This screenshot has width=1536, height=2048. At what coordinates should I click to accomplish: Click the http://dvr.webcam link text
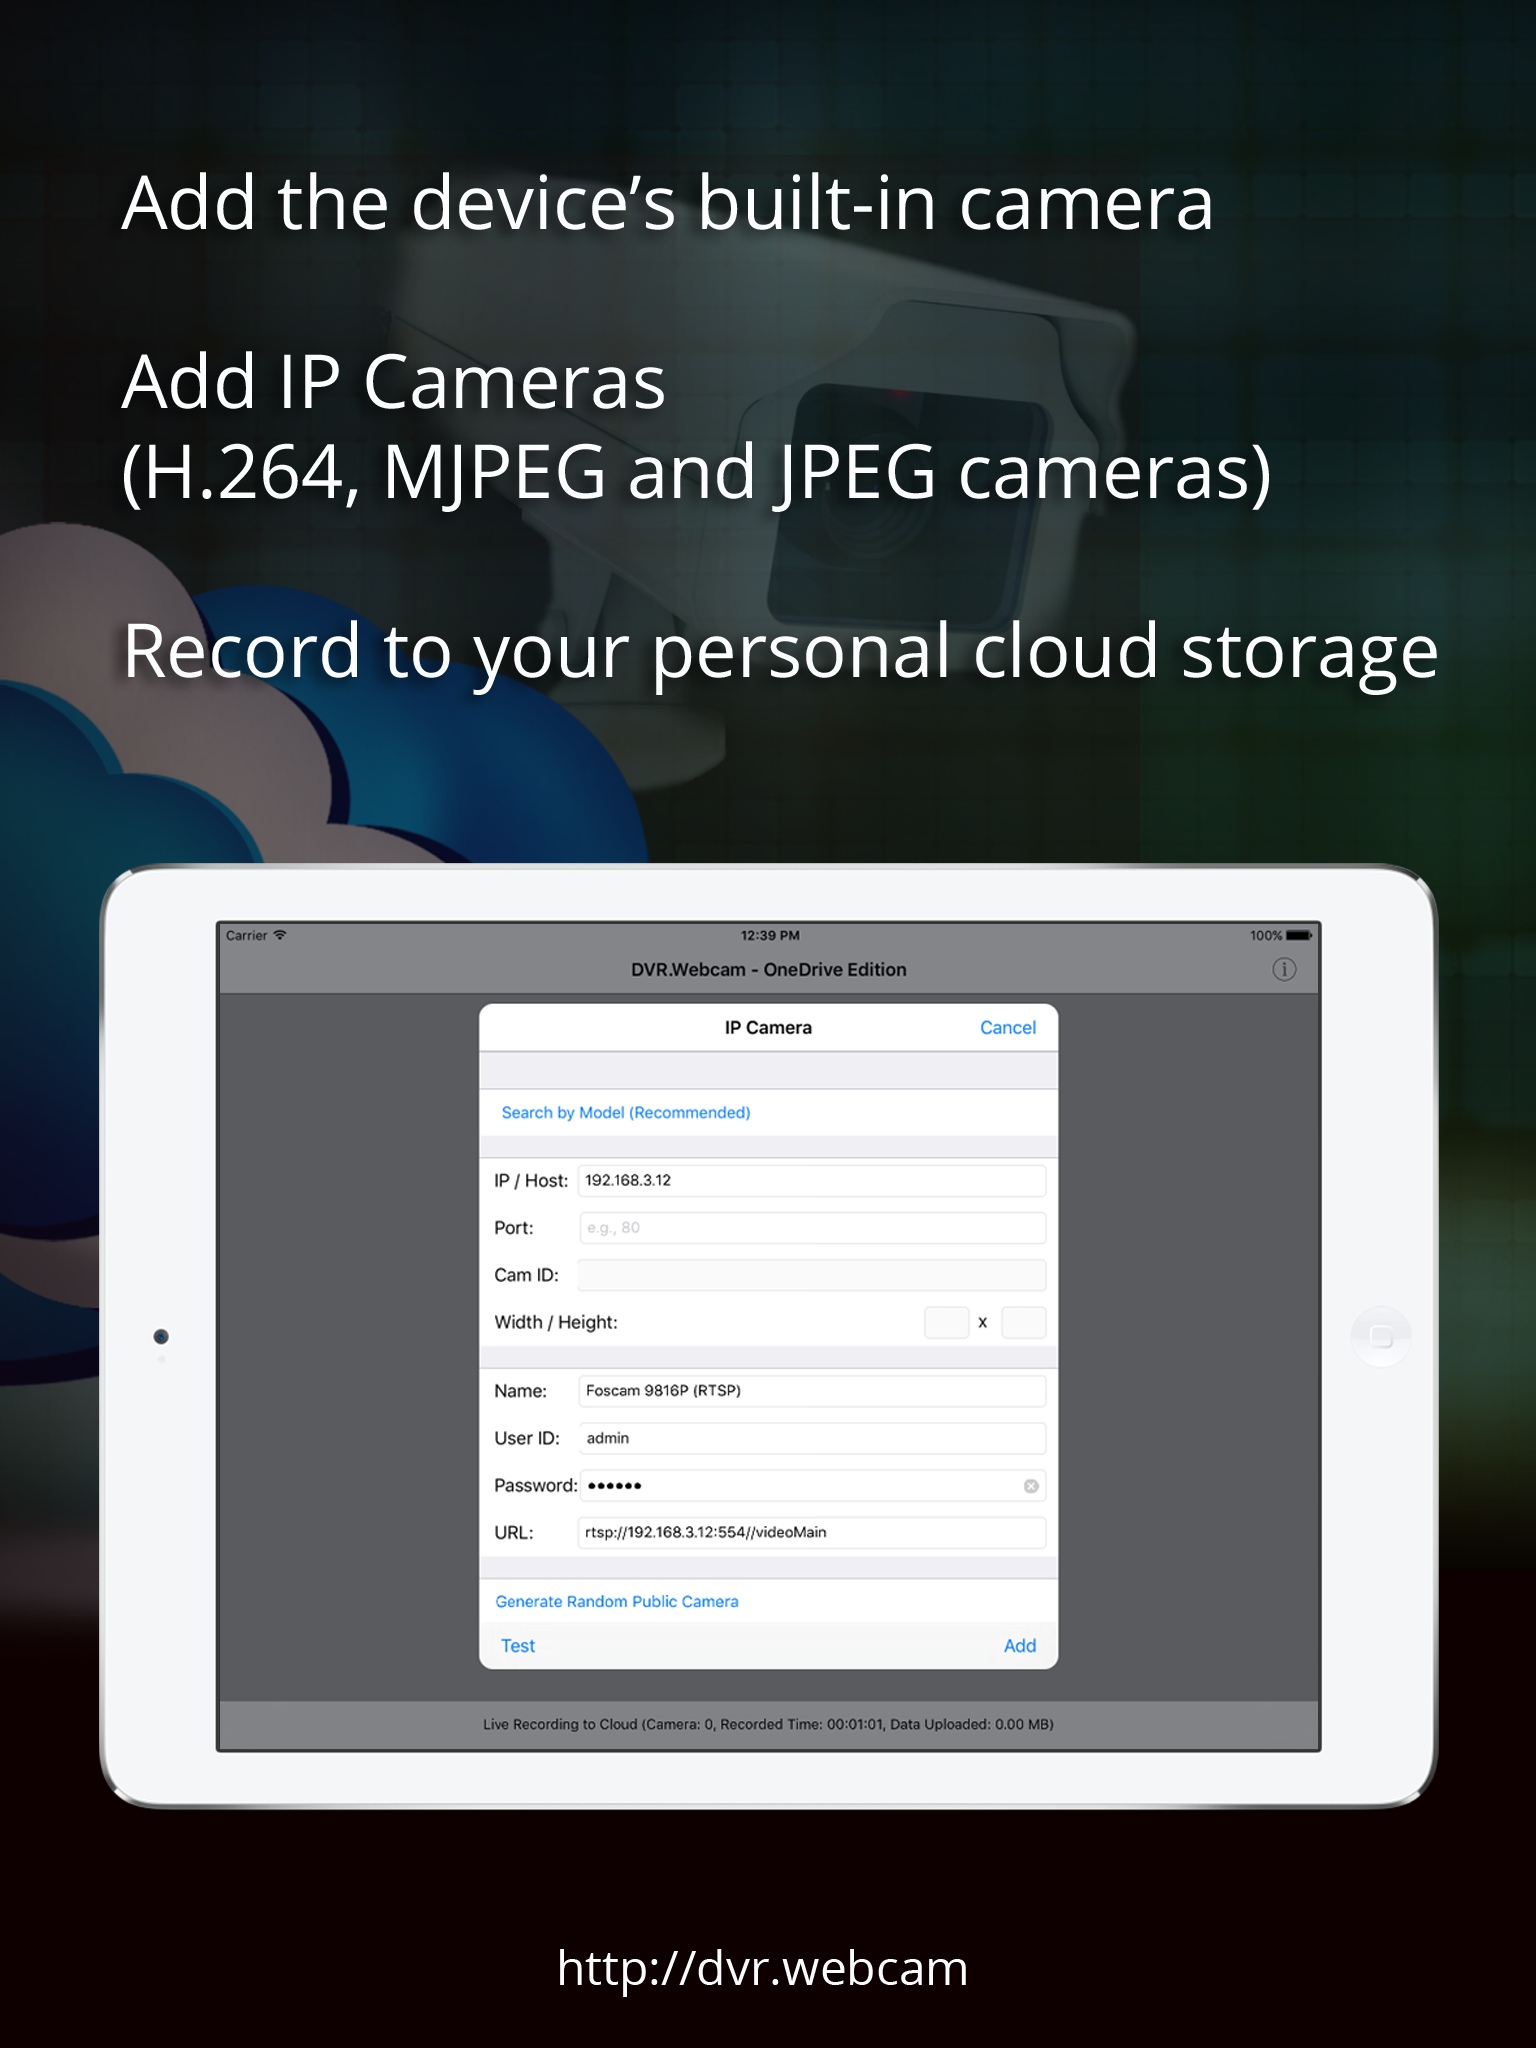[x=763, y=1968]
